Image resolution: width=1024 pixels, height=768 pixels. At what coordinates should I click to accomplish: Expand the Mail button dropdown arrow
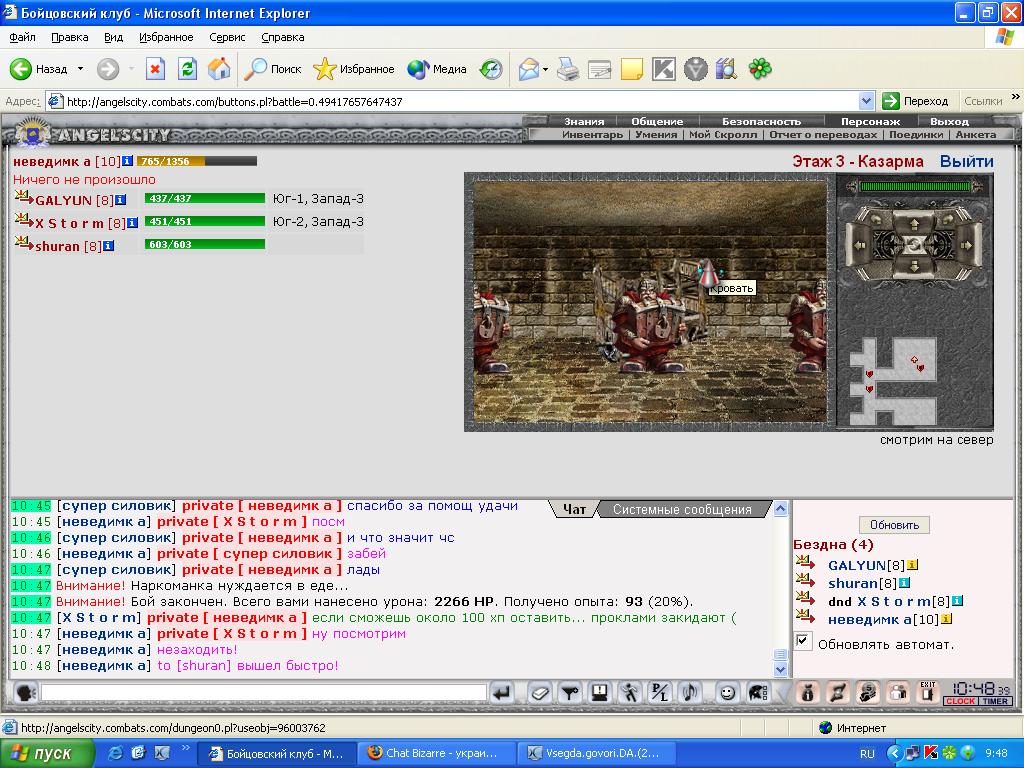(545, 69)
